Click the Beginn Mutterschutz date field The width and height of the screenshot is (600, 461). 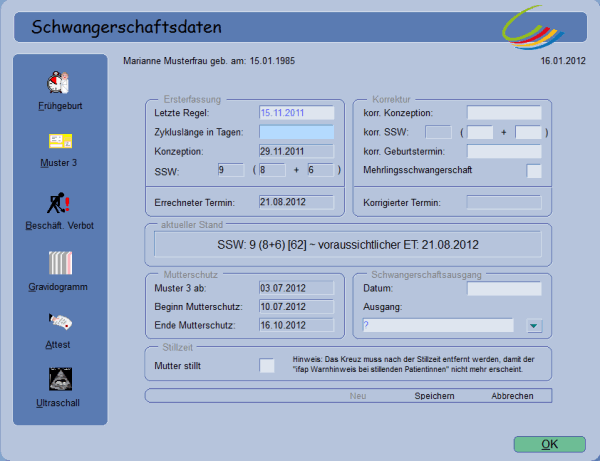[x=297, y=306]
